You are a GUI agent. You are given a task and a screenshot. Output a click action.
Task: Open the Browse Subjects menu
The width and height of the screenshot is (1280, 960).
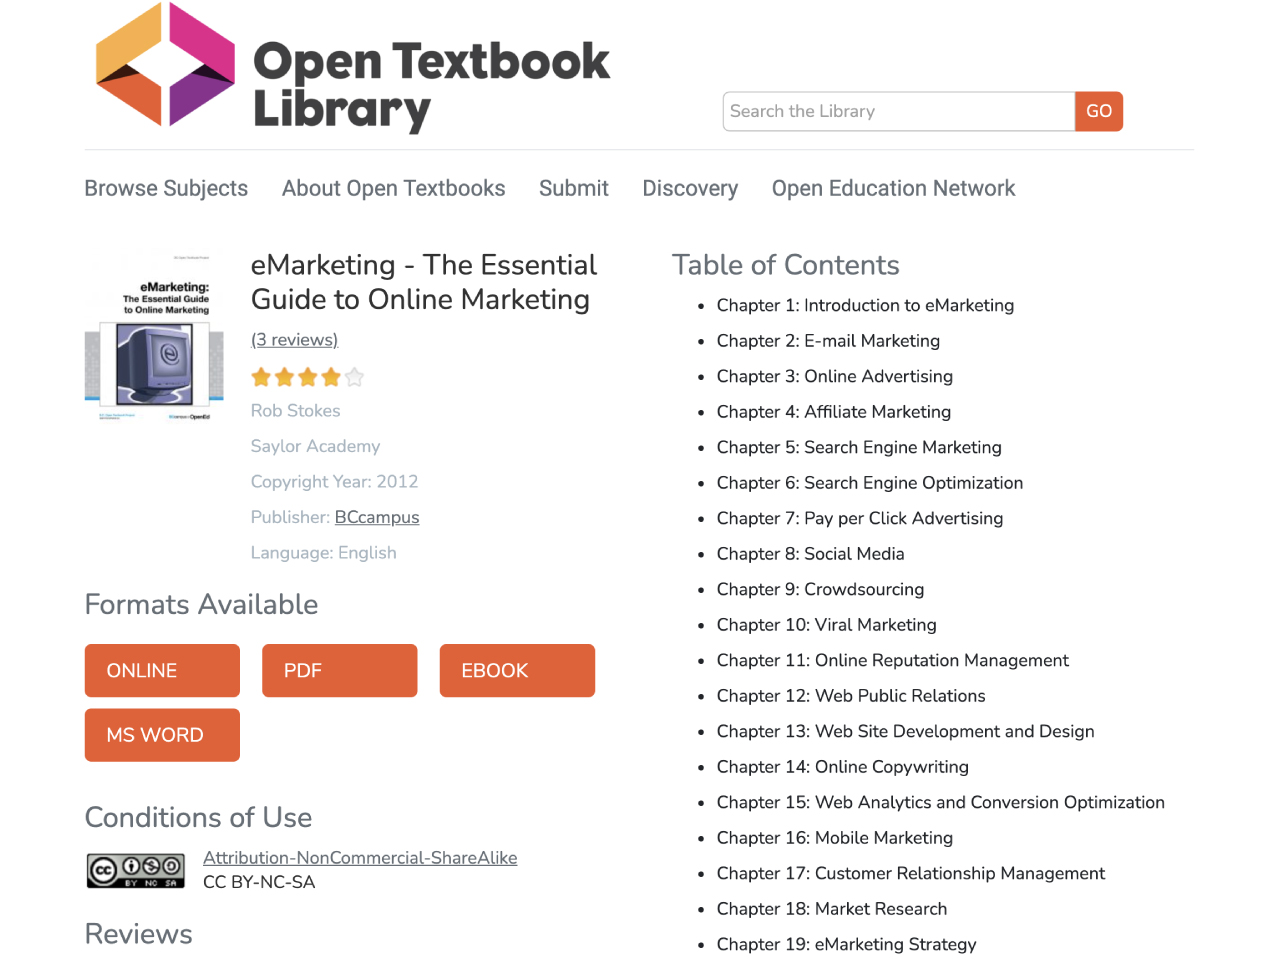(x=166, y=188)
